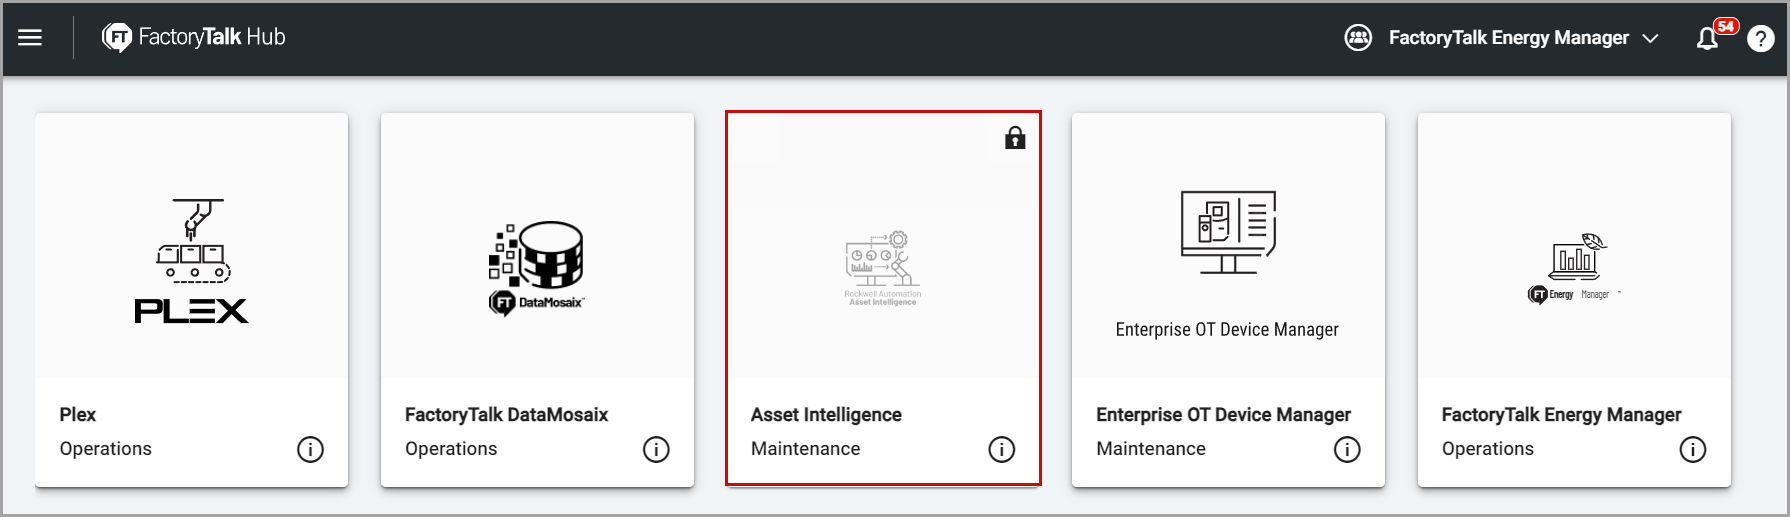The height and width of the screenshot is (517, 1790).
Task: Show info for Enterprise OT Device Manager
Action: pyautogui.click(x=1347, y=450)
